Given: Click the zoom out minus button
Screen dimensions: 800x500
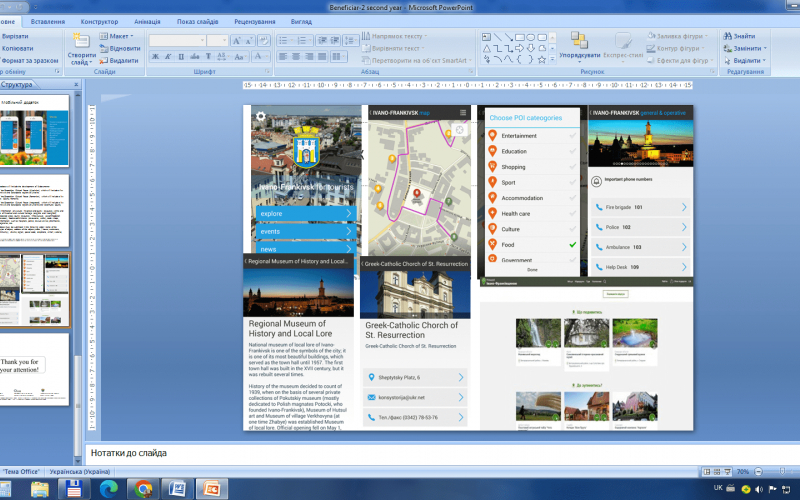Looking at the screenshot, I should (x=758, y=472).
